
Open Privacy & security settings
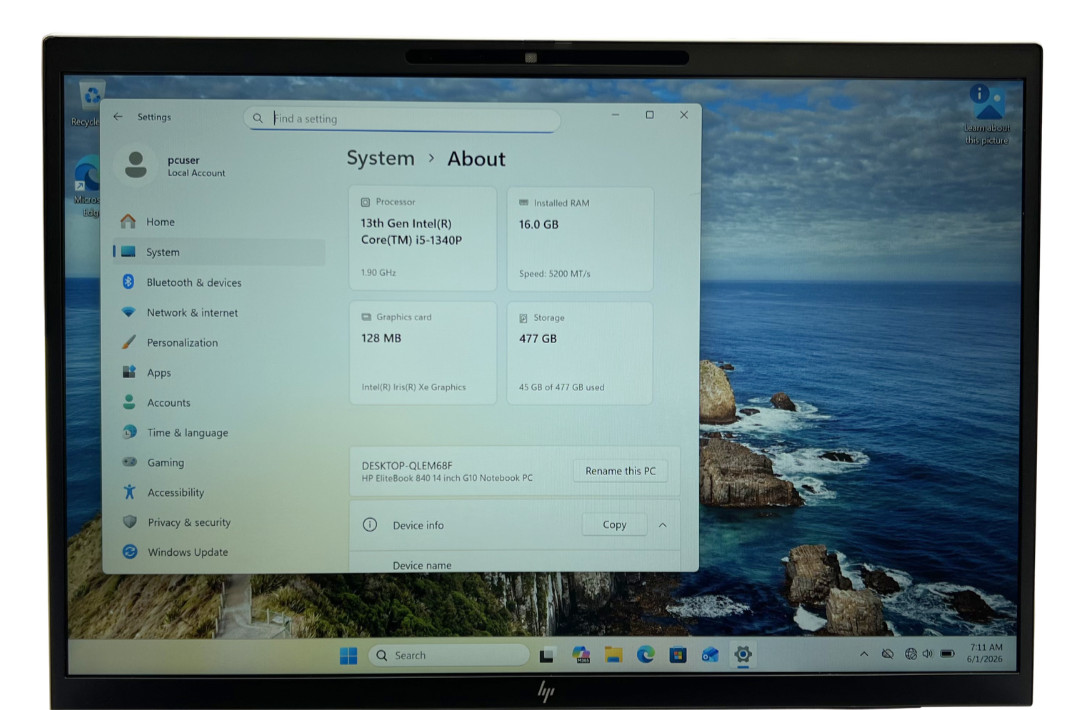[219, 523]
